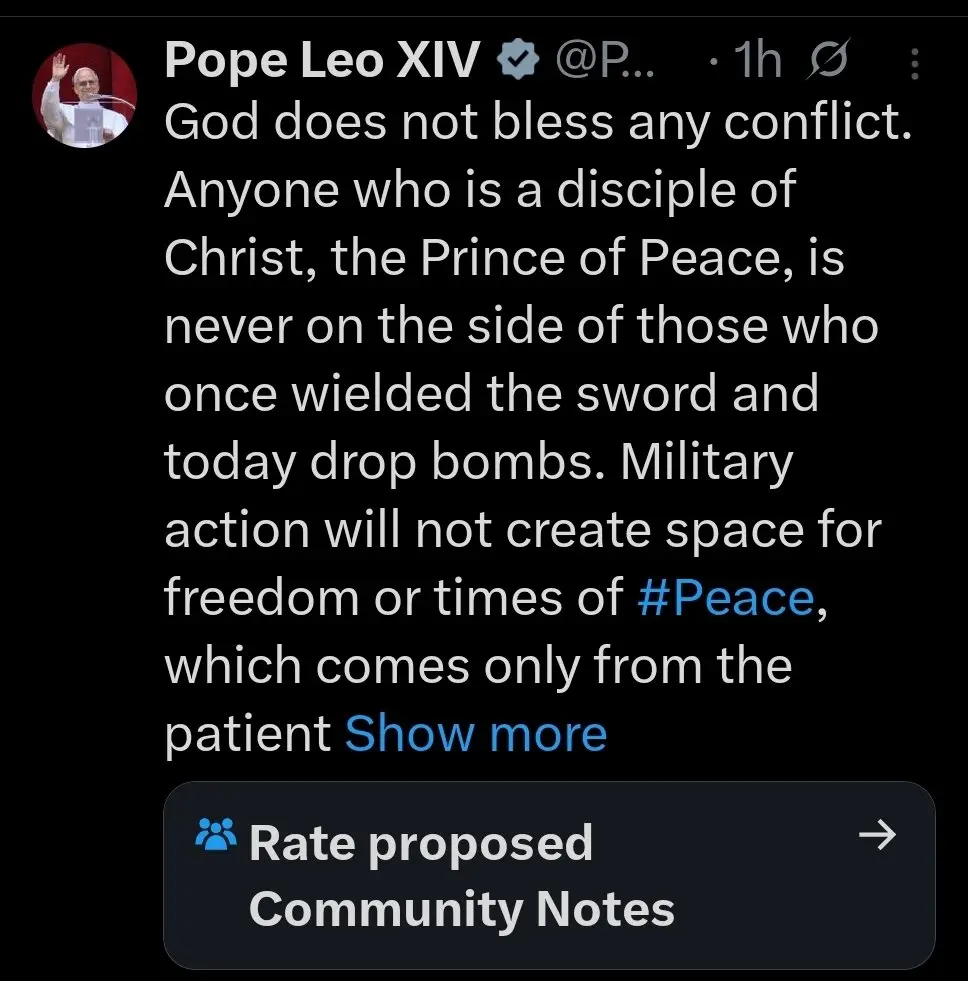The width and height of the screenshot is (968, 981).
Task: Click the text "today drop bombs. Military"
Action: 479,462
